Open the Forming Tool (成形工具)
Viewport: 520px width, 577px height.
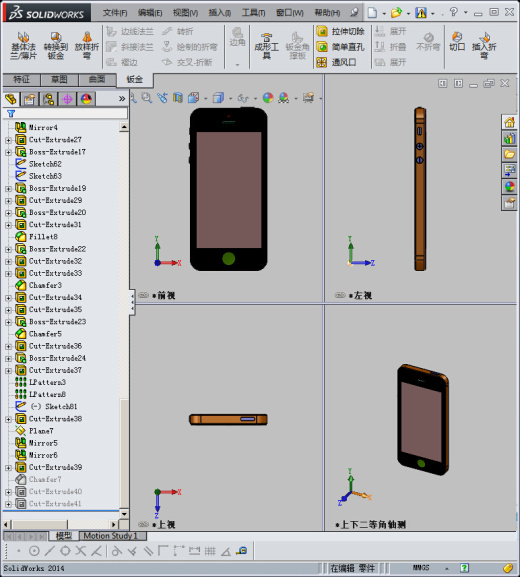(x=266, y=46)
